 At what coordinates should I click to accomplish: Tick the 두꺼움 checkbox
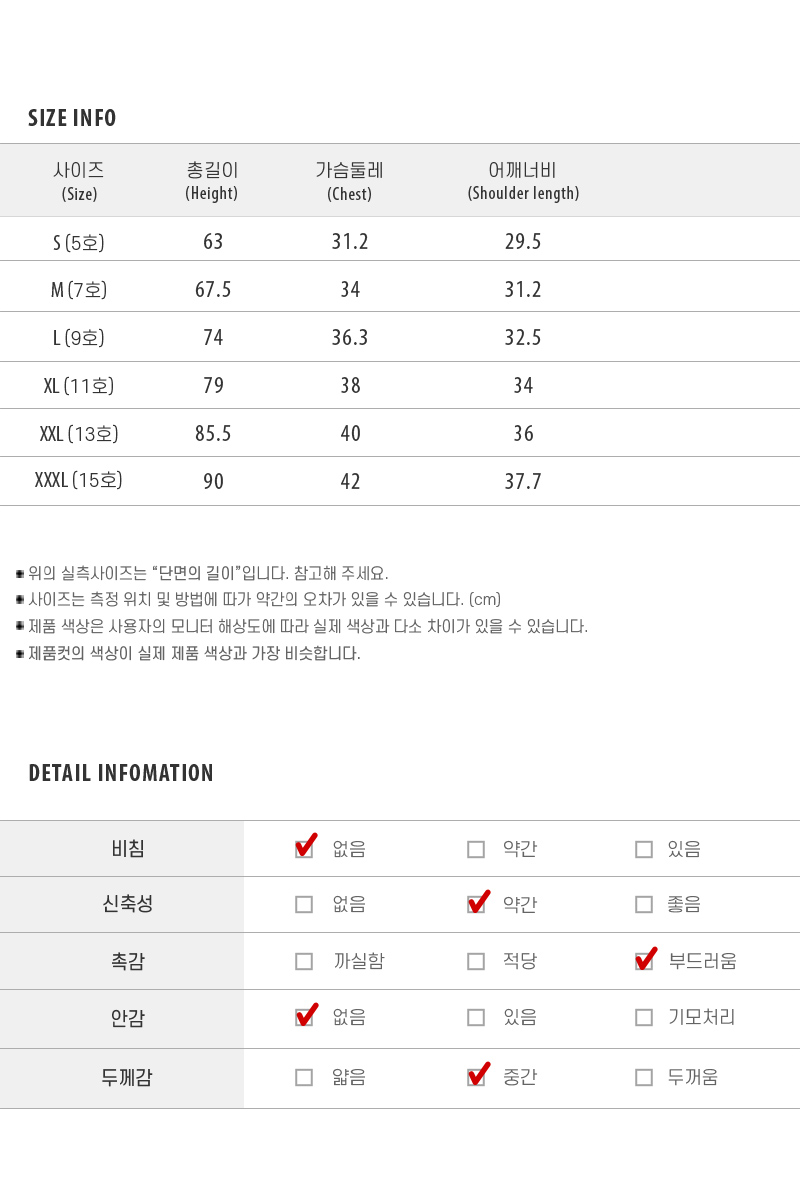click(644, 1077)
